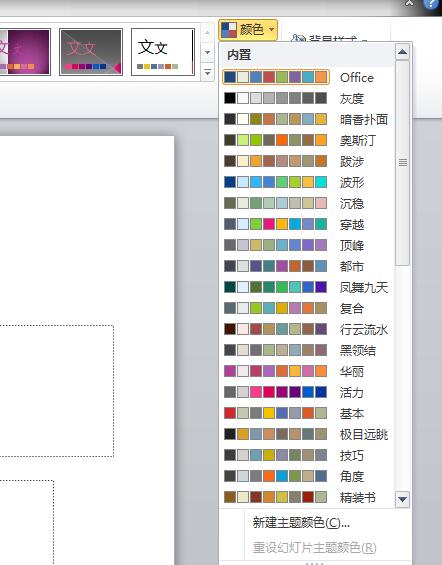The image size is (442, 565).
Task: Select the 顶峰 color scheme
Action: (307, 245)
